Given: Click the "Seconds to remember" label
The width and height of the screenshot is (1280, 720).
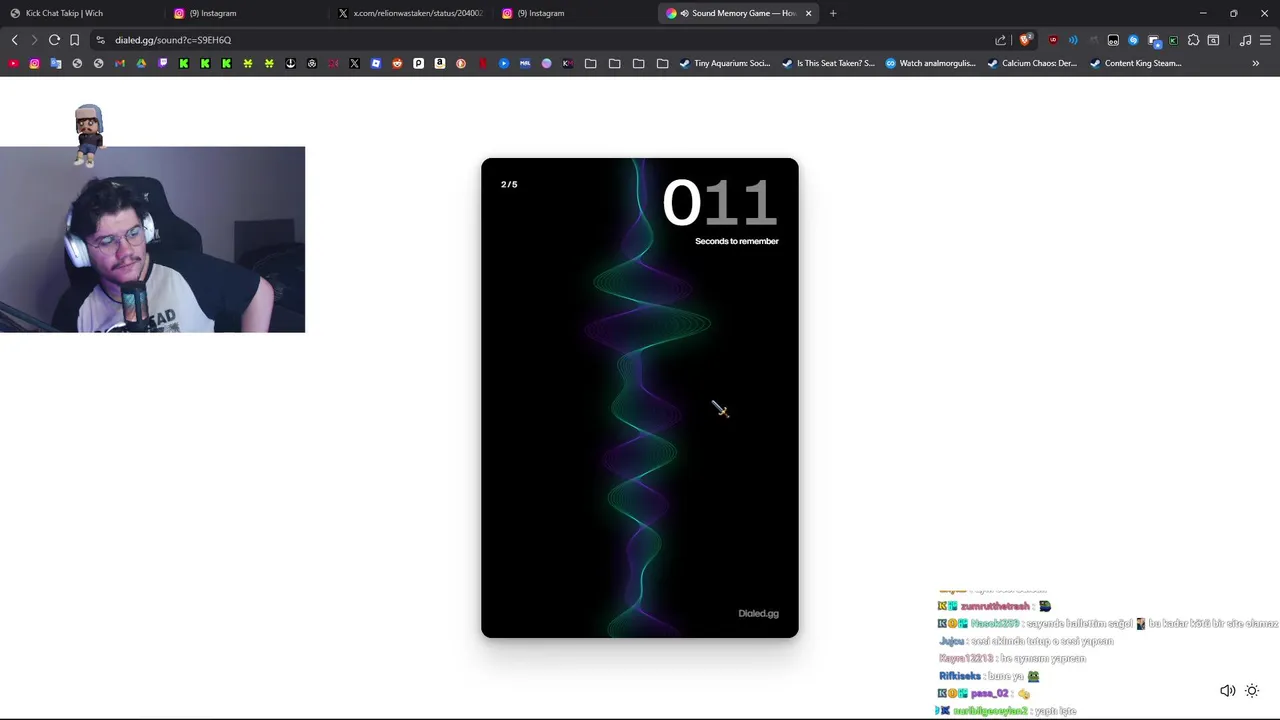Looking at the screenshot, I should pos(737,241).
